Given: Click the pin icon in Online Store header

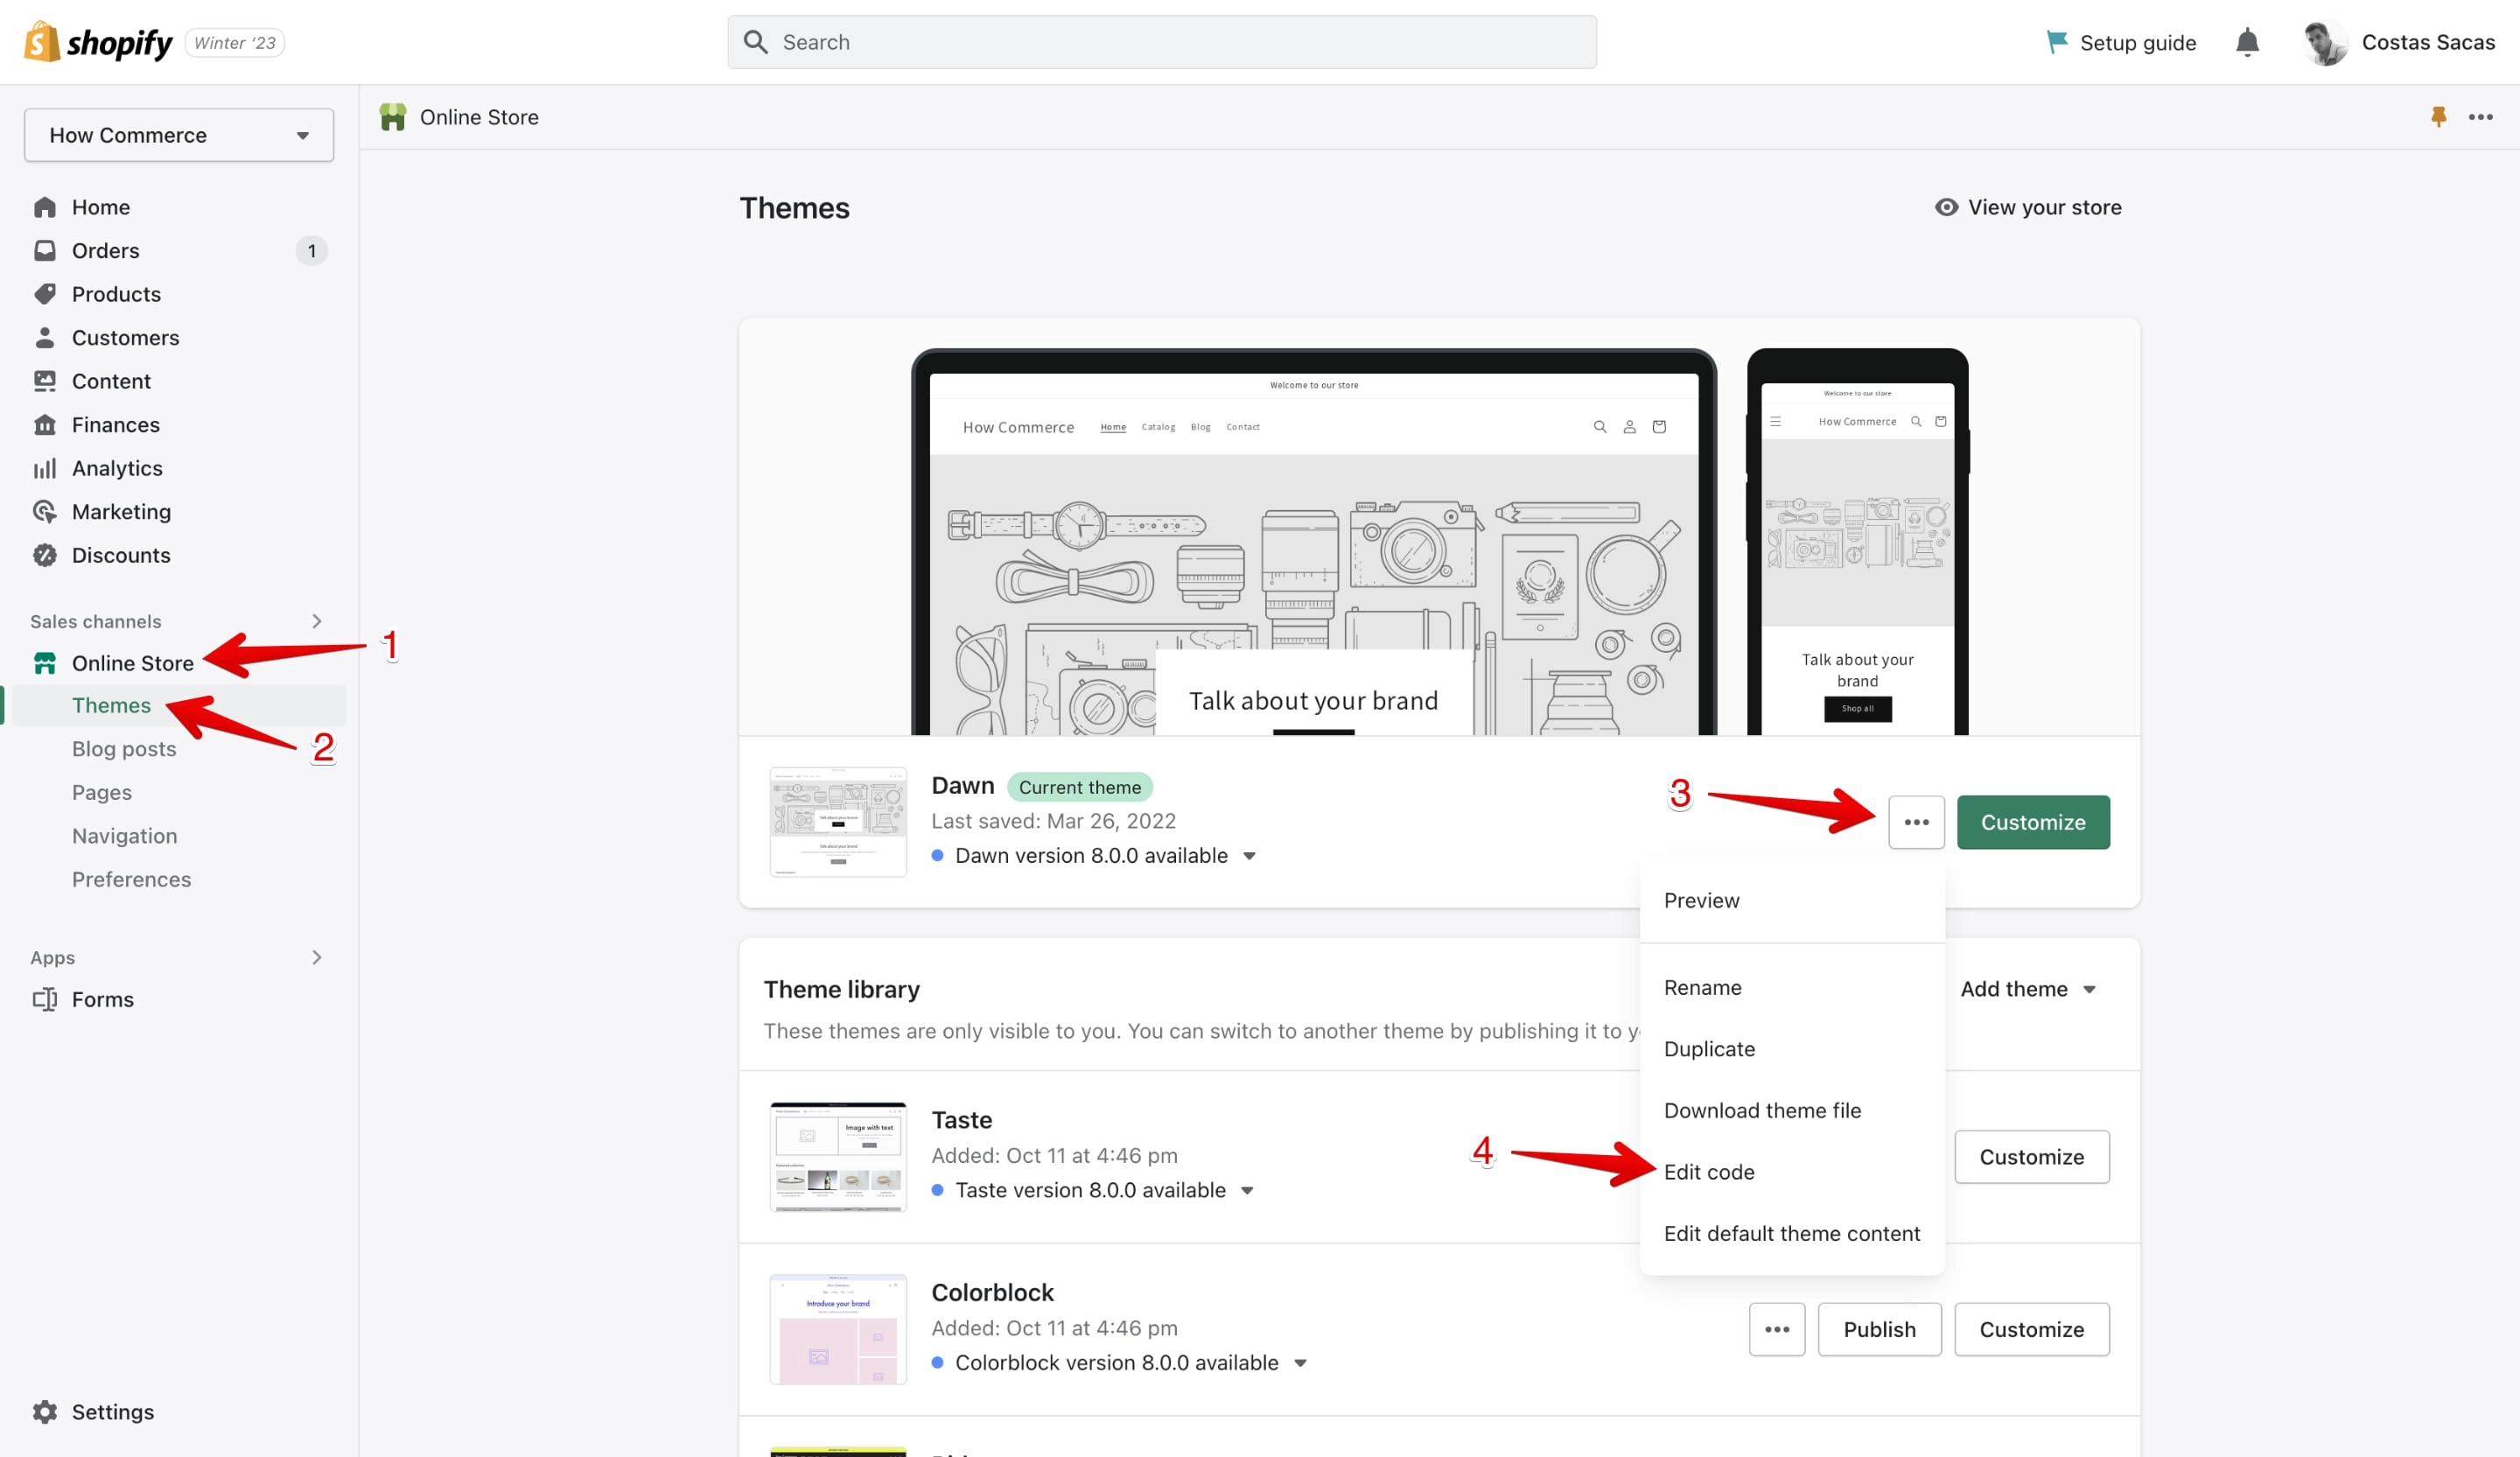Looking at the screenshot, I should tap(2438, 117).
